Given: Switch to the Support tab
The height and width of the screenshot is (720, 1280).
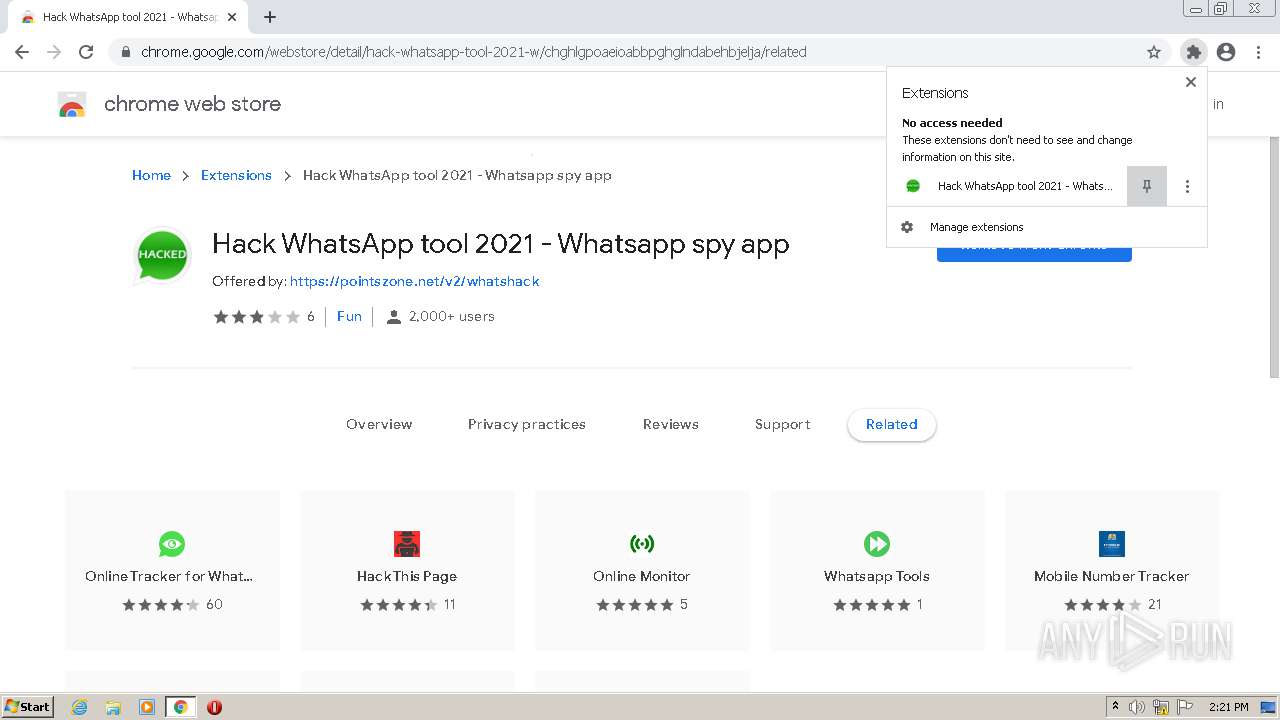Looking at the screenshot, I should coord(783,424).
